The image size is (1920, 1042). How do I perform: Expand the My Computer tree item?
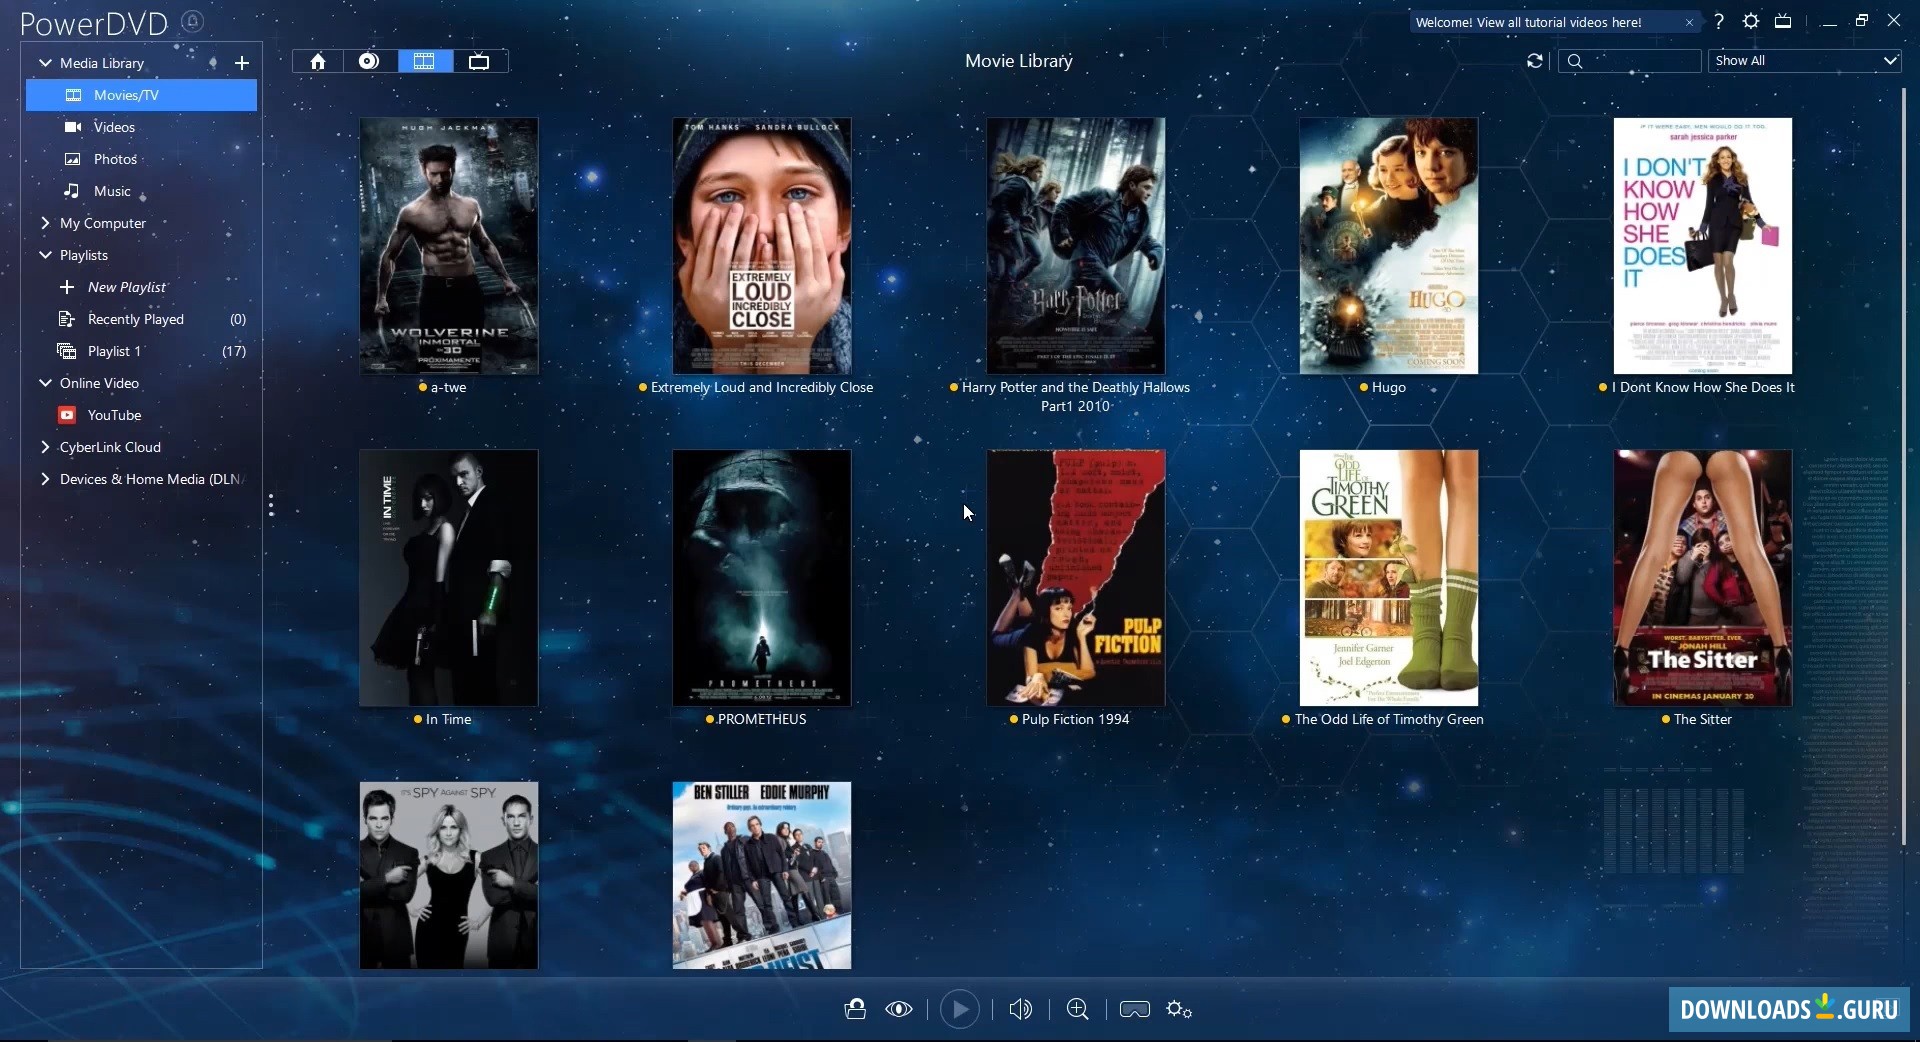click(45, 223)
